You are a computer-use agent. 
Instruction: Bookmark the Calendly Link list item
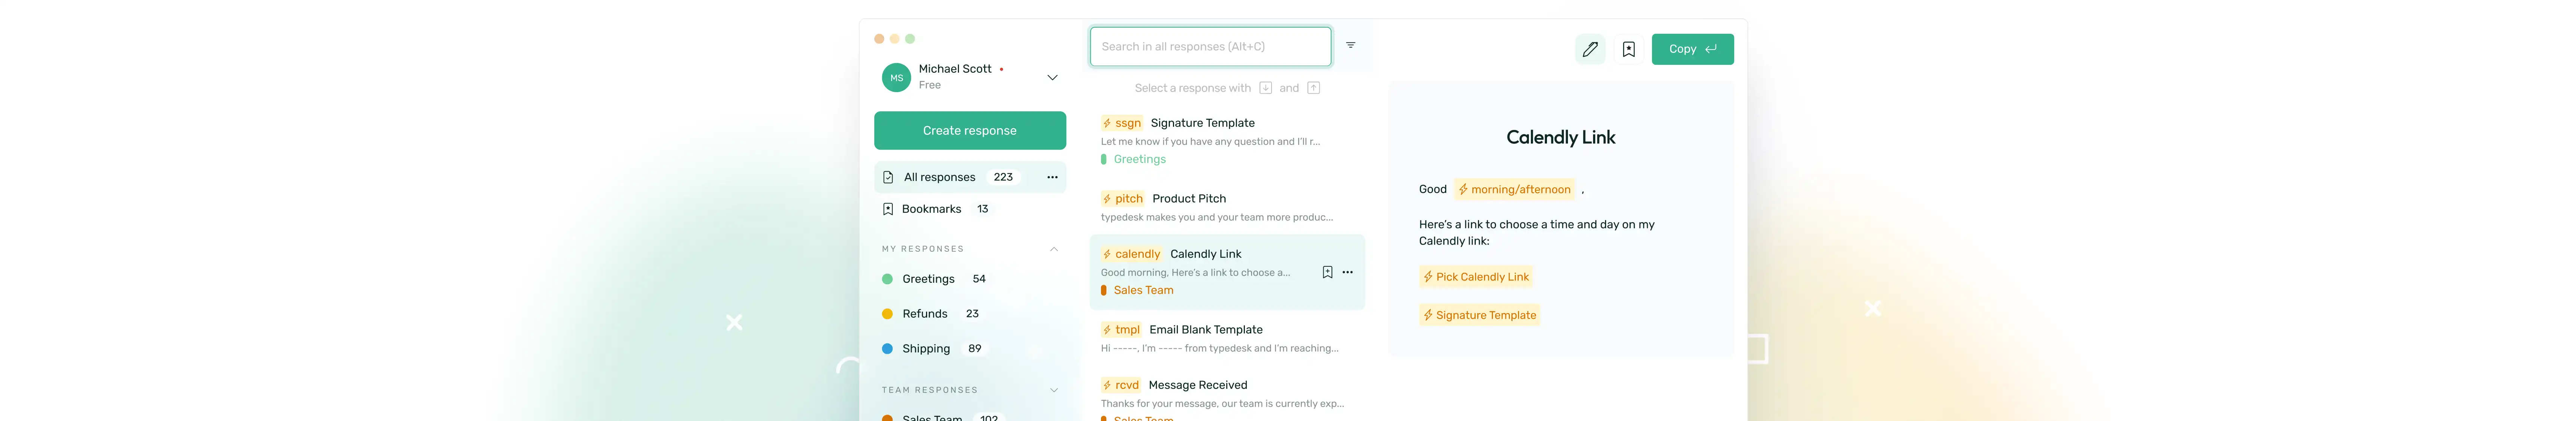1327,272
